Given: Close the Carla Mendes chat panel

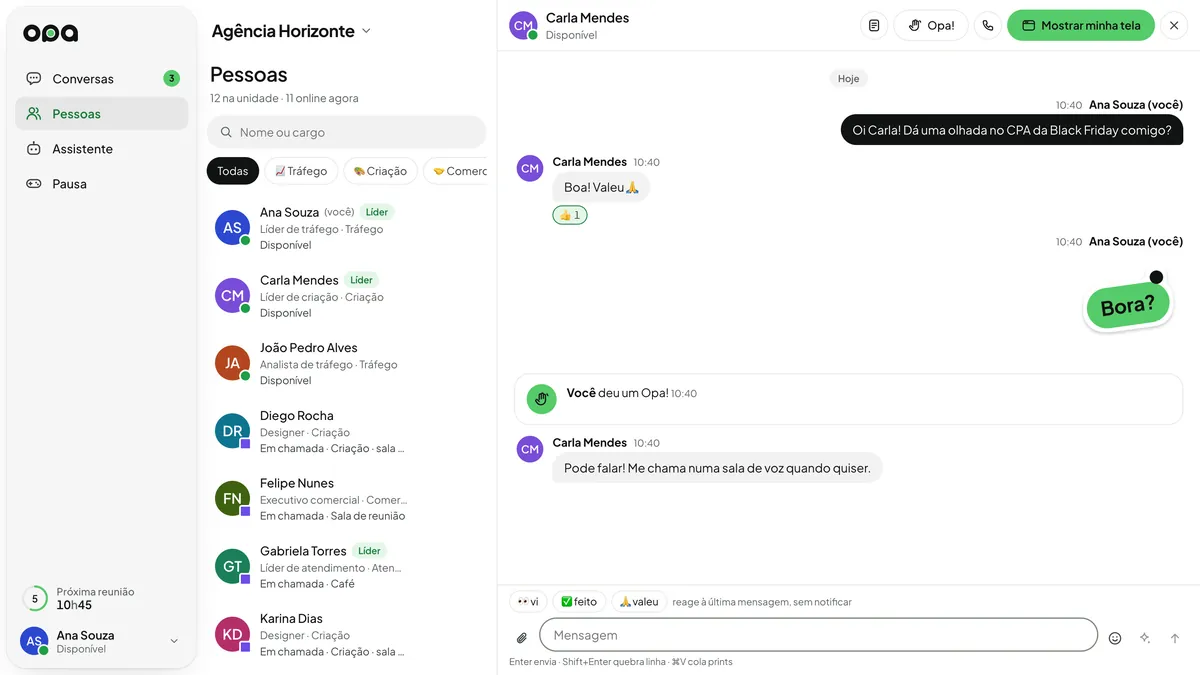Looking at the screenshot, I should [1174, 25].
